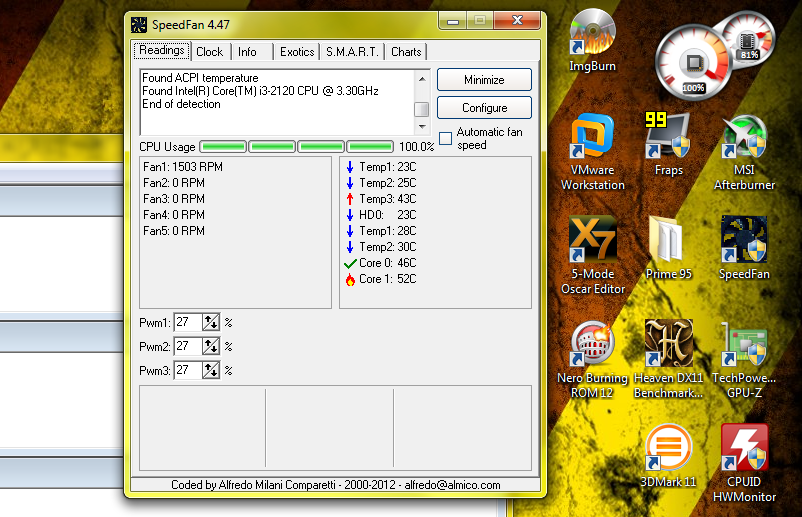Open the MSI Afterburner desktop shortcut
The width and height of the screenshot is (802, 517).
(744, 152)
